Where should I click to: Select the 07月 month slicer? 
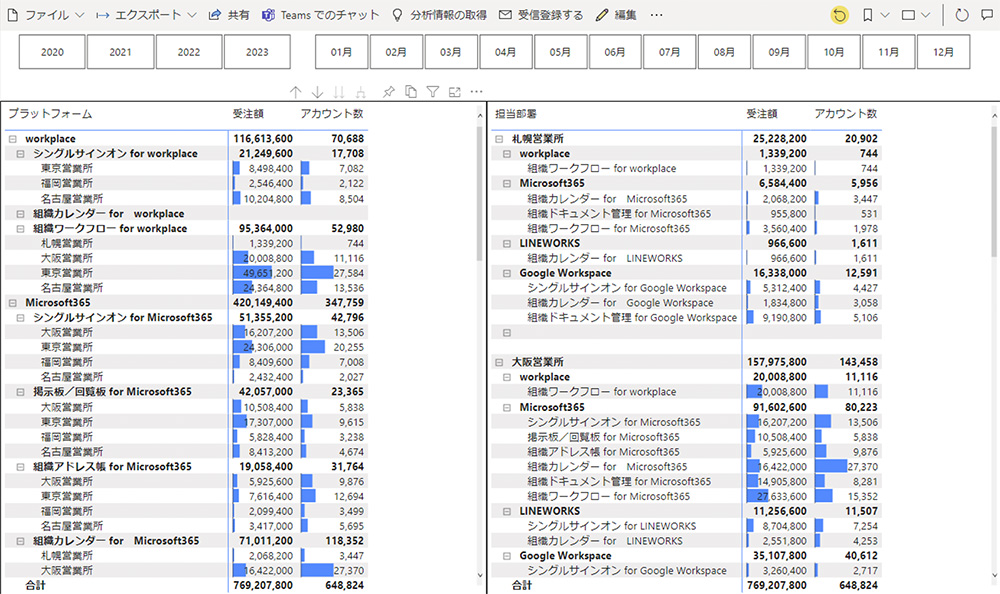click(x=670, y=52)
